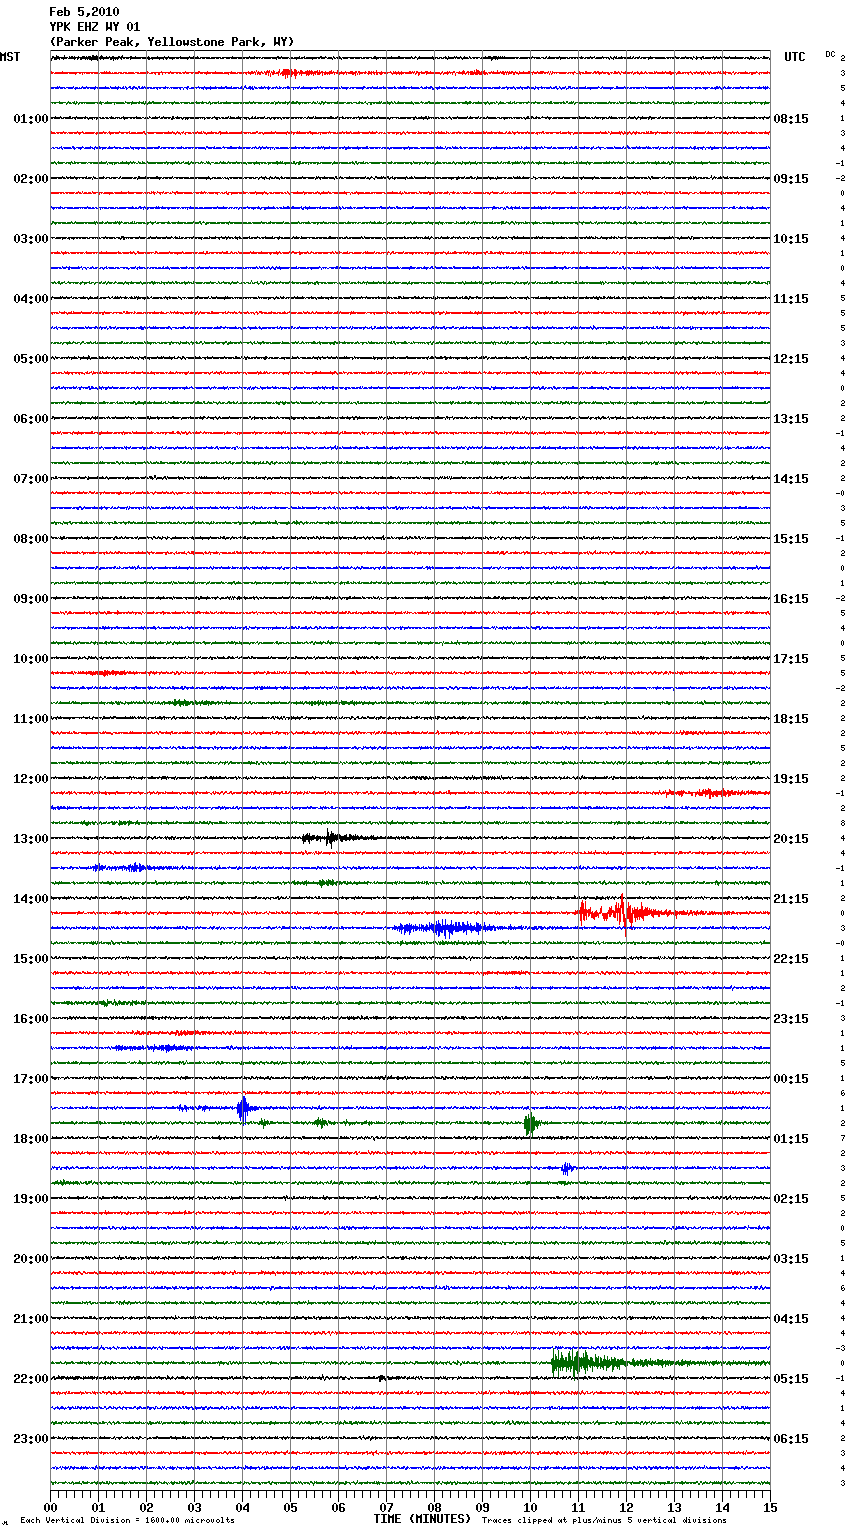Click the minute axis tick label '09'
Viewport: 850px width, 1534px height.
coord(482,1507)
